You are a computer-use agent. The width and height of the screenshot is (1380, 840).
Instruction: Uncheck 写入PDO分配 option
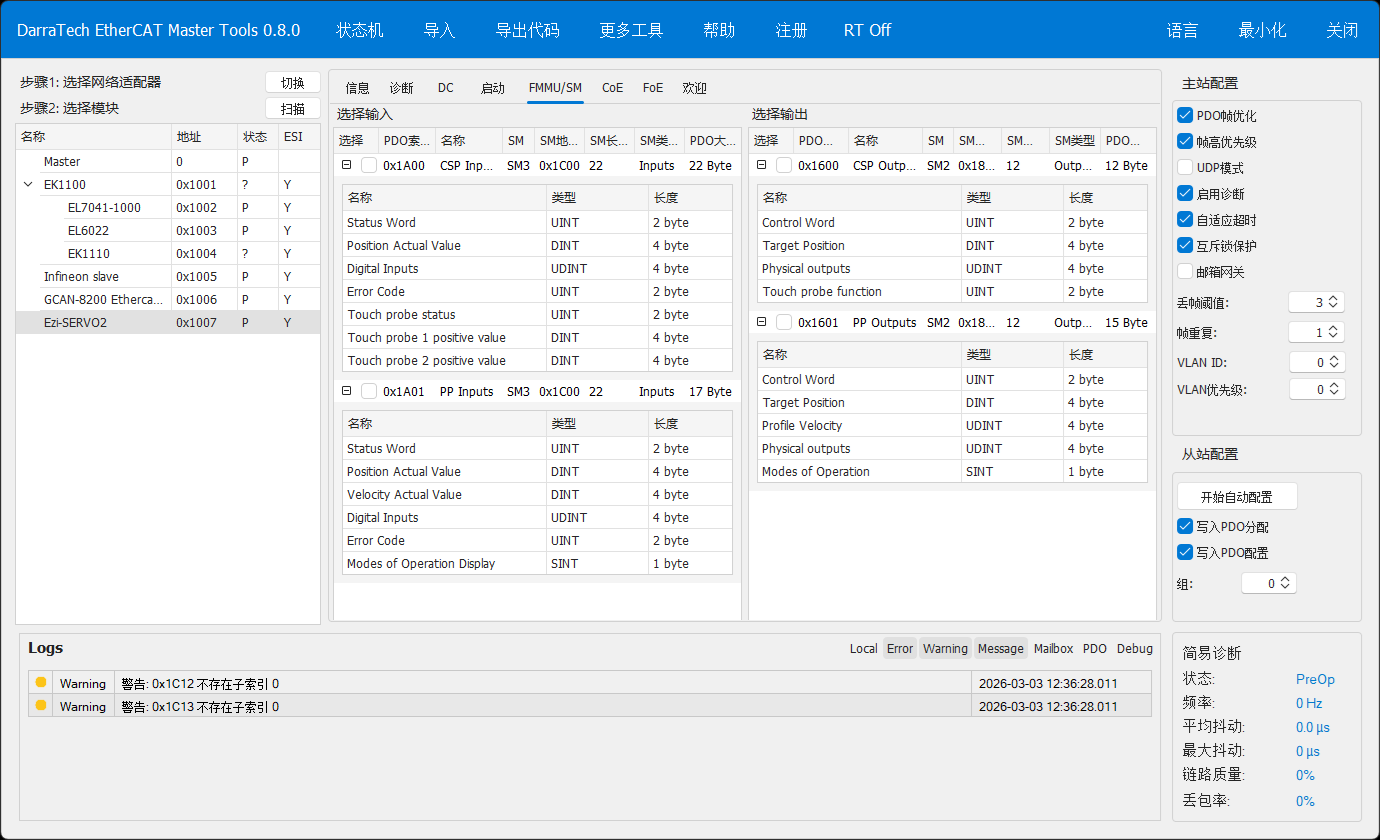click(x=1185, y=527)
